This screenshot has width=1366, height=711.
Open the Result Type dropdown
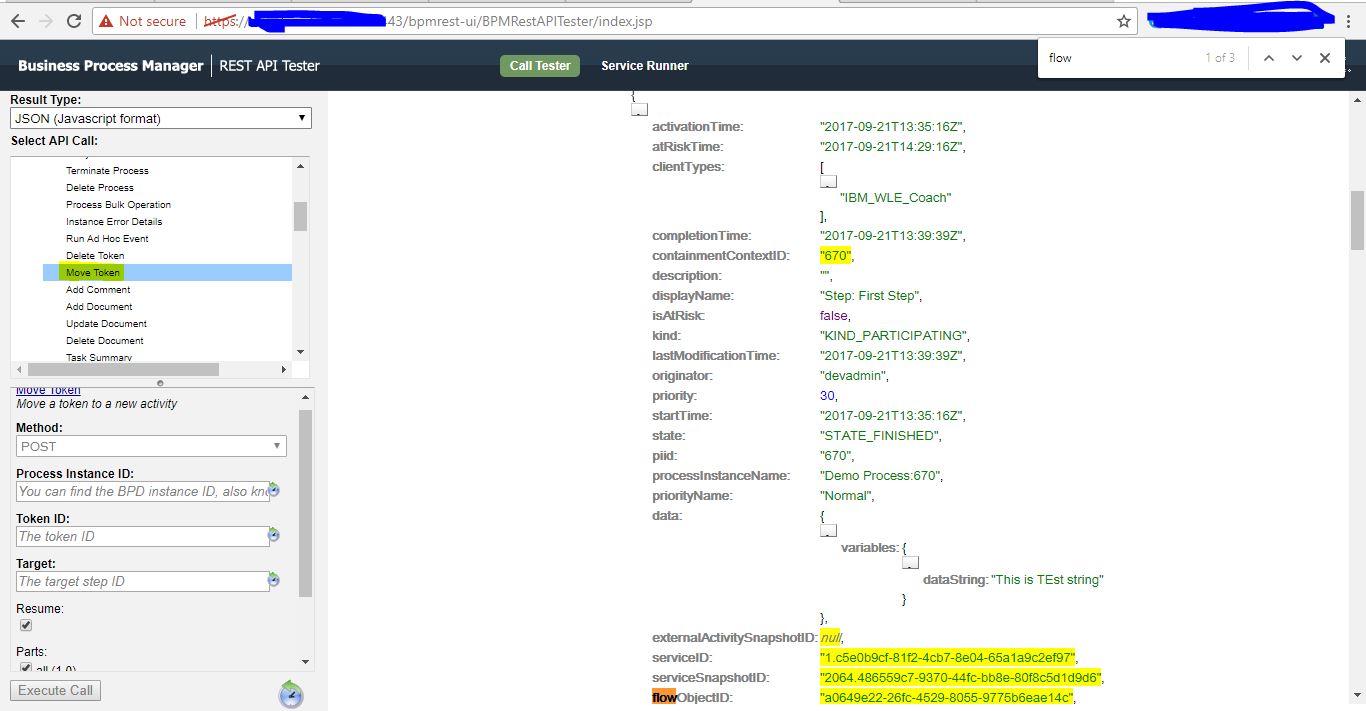160,118
